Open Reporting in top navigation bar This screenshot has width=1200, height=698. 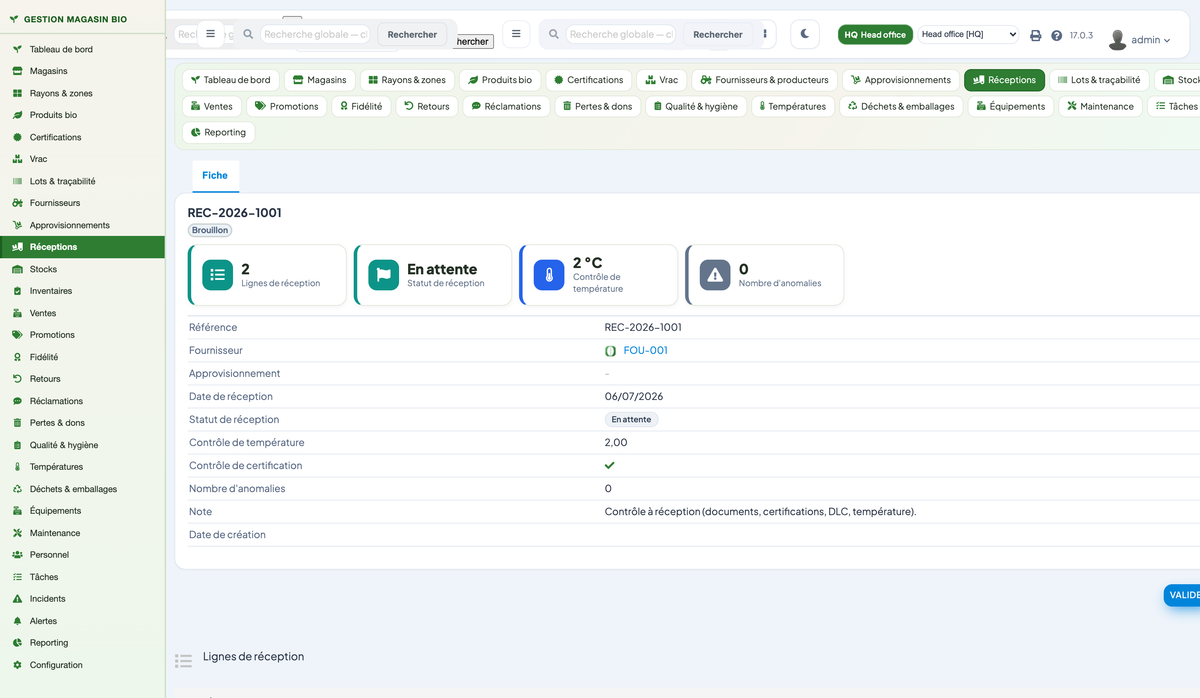click(x=219, y=132)
